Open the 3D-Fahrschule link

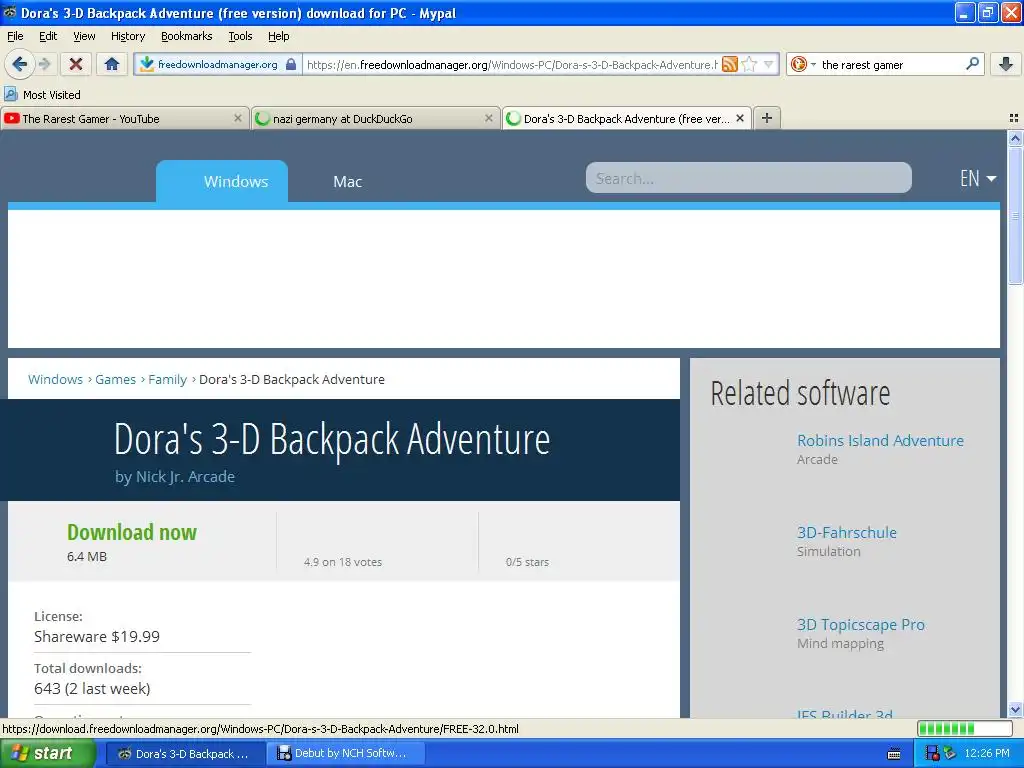pos(846,533)
